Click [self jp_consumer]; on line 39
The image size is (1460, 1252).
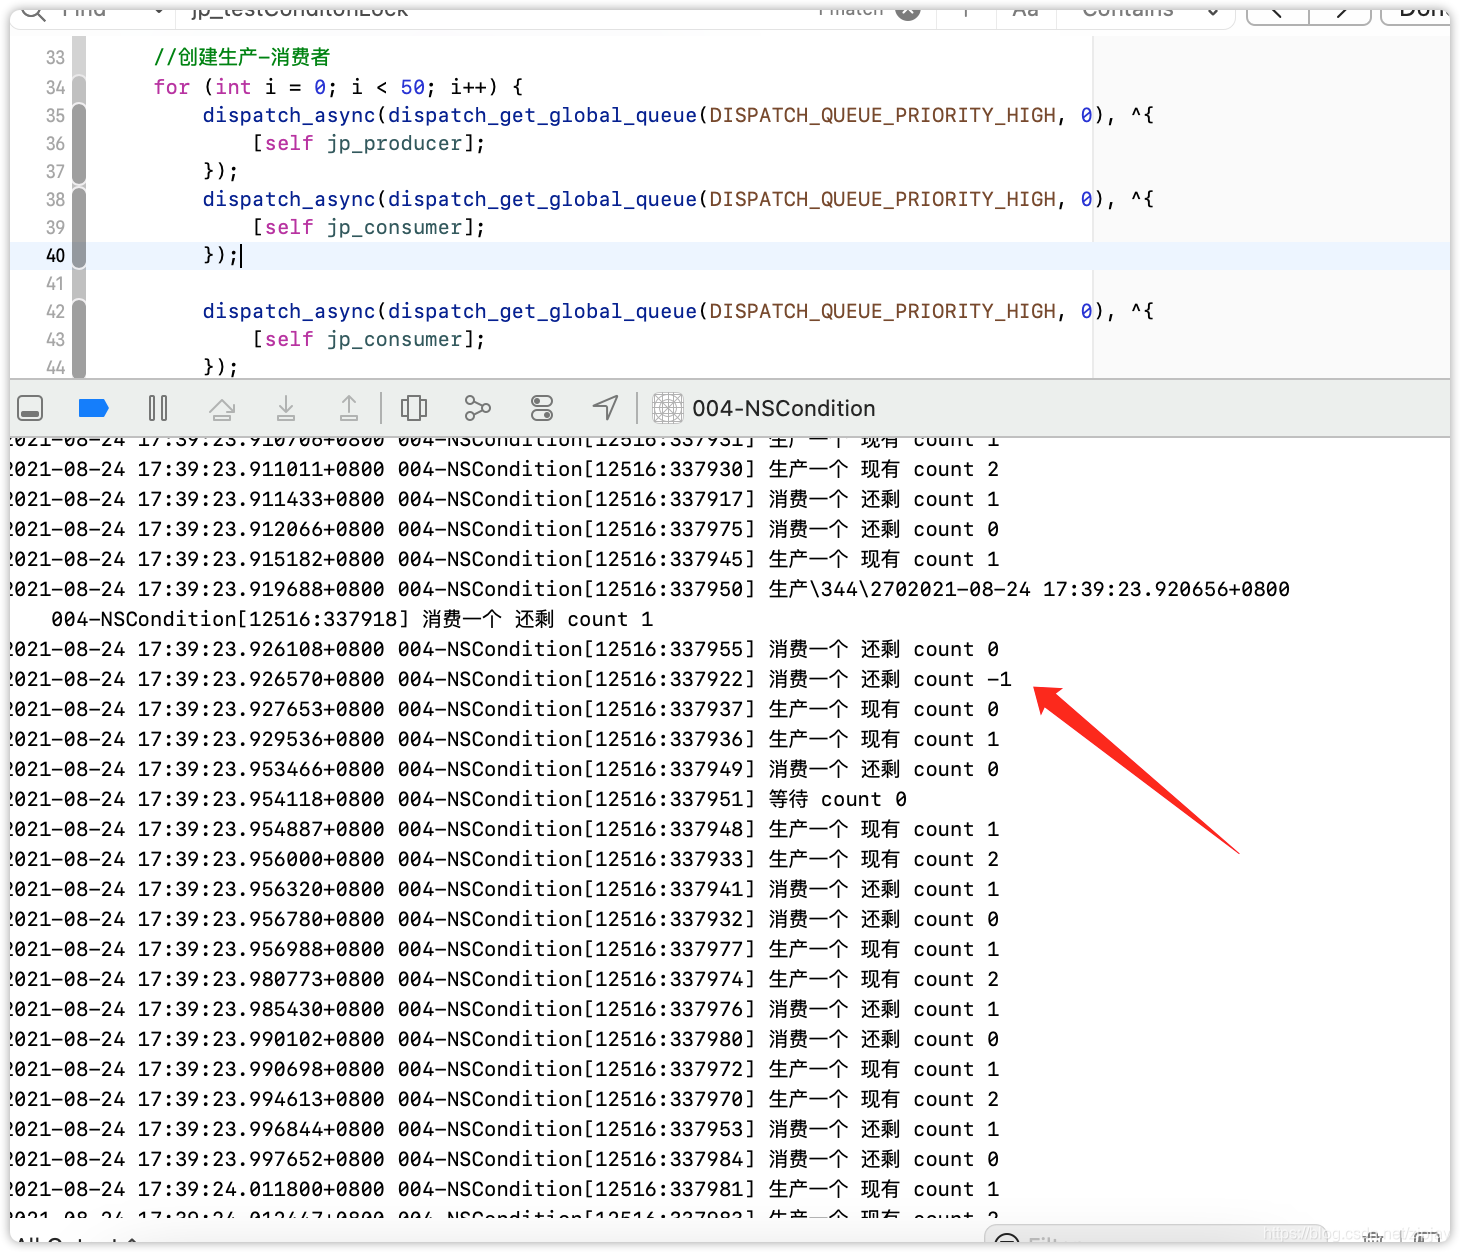pos(369,227)
